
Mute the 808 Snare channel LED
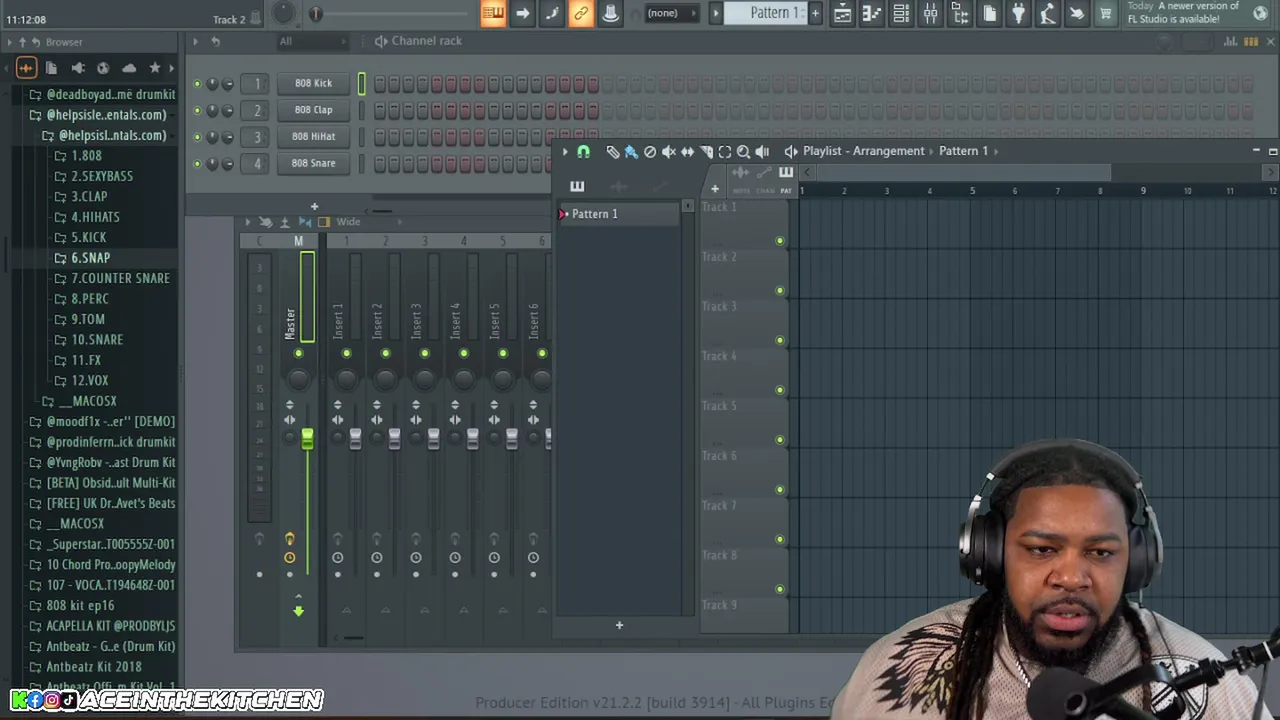point(197,163)
